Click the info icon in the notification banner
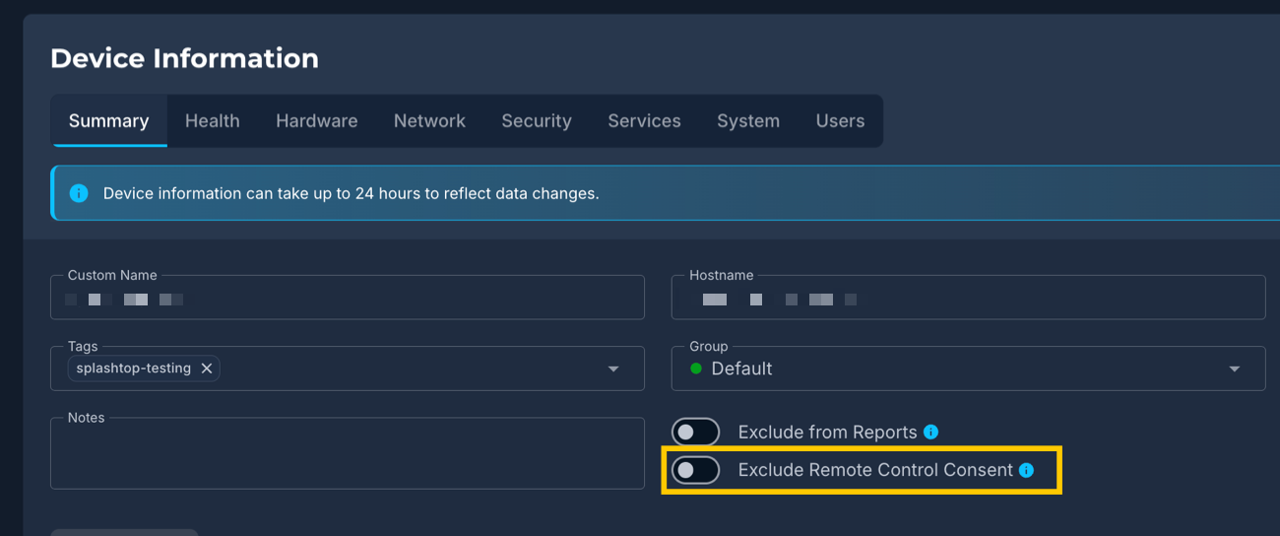1280x536 pixels. pos(79,193)
